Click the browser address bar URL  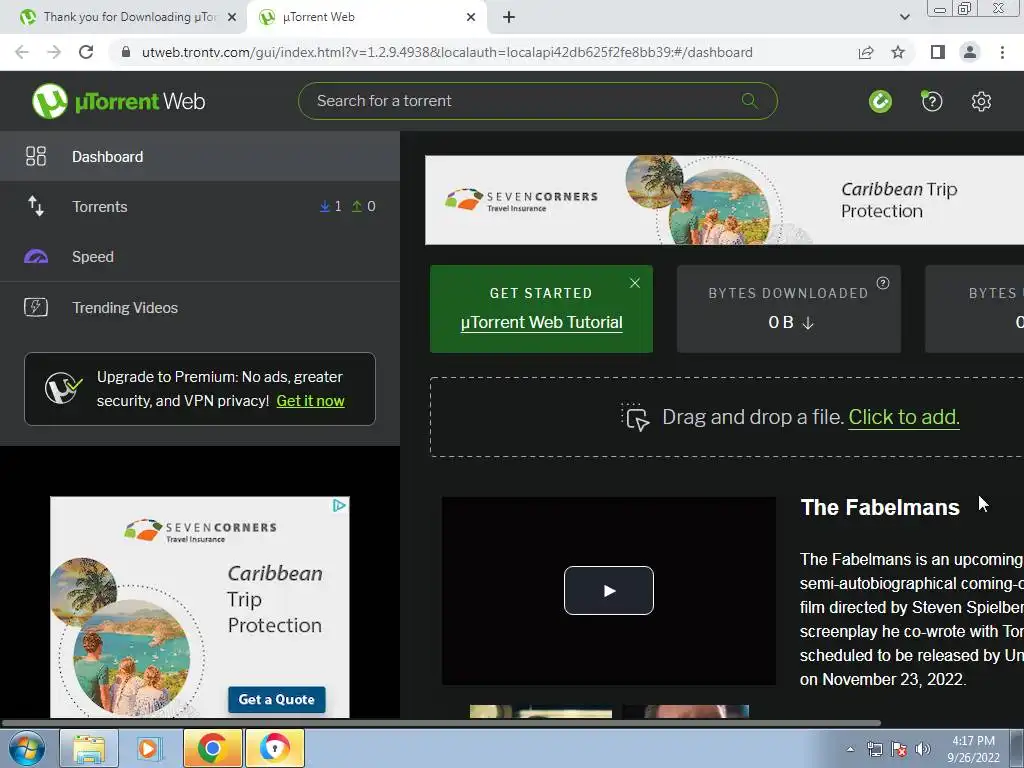[x=447, y=52]
